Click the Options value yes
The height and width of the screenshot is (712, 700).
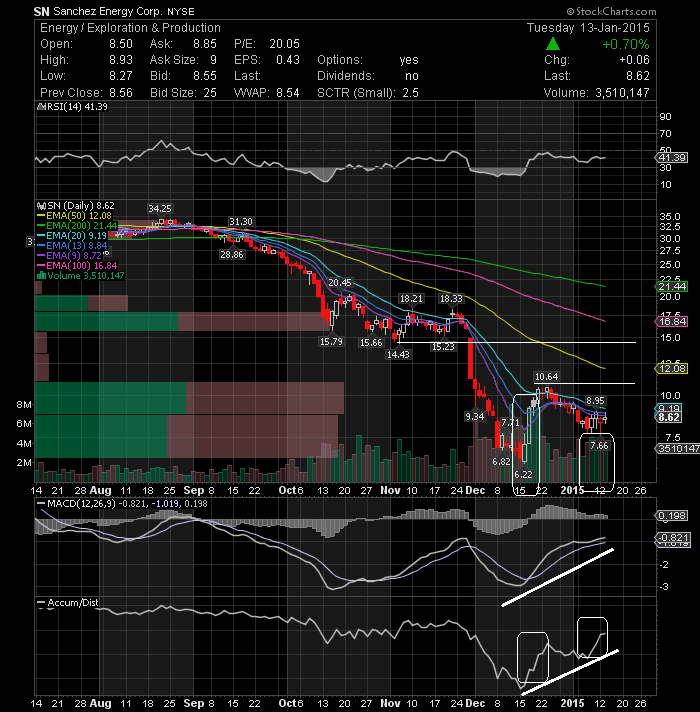pyautogui.click(x=409, y=60)
